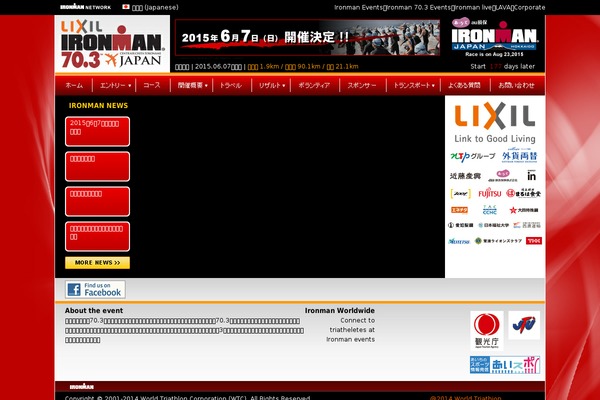Open the red star sponsor logo
This screenshot has height=400, width=600.
[x=524, y=210]
